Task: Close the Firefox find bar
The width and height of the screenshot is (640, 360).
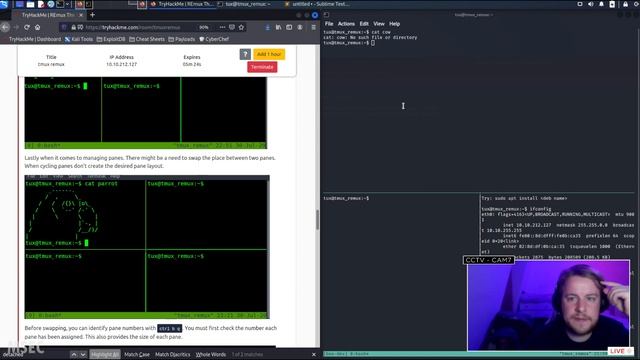Action: pos(313,354)
